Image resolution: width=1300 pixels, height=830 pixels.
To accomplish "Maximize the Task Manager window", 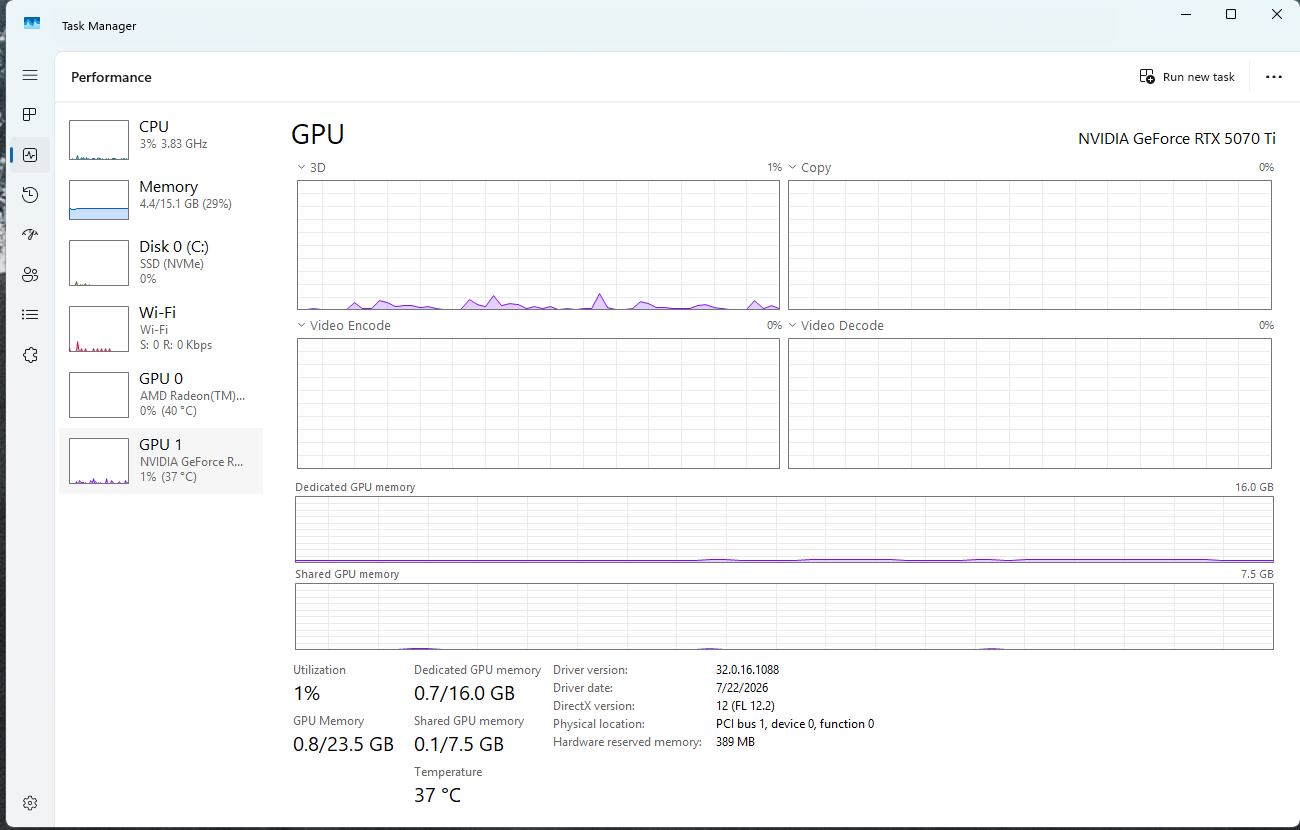I will [1231, 15].
